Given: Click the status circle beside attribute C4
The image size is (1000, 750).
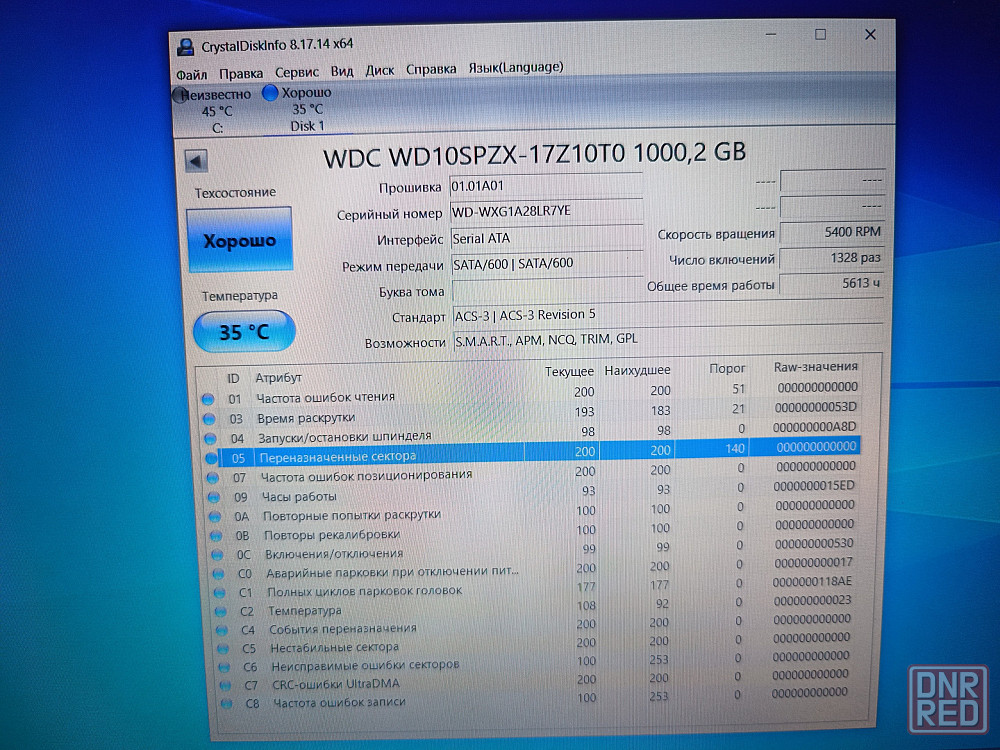Looking at the screenshot, I should [222, 630].
